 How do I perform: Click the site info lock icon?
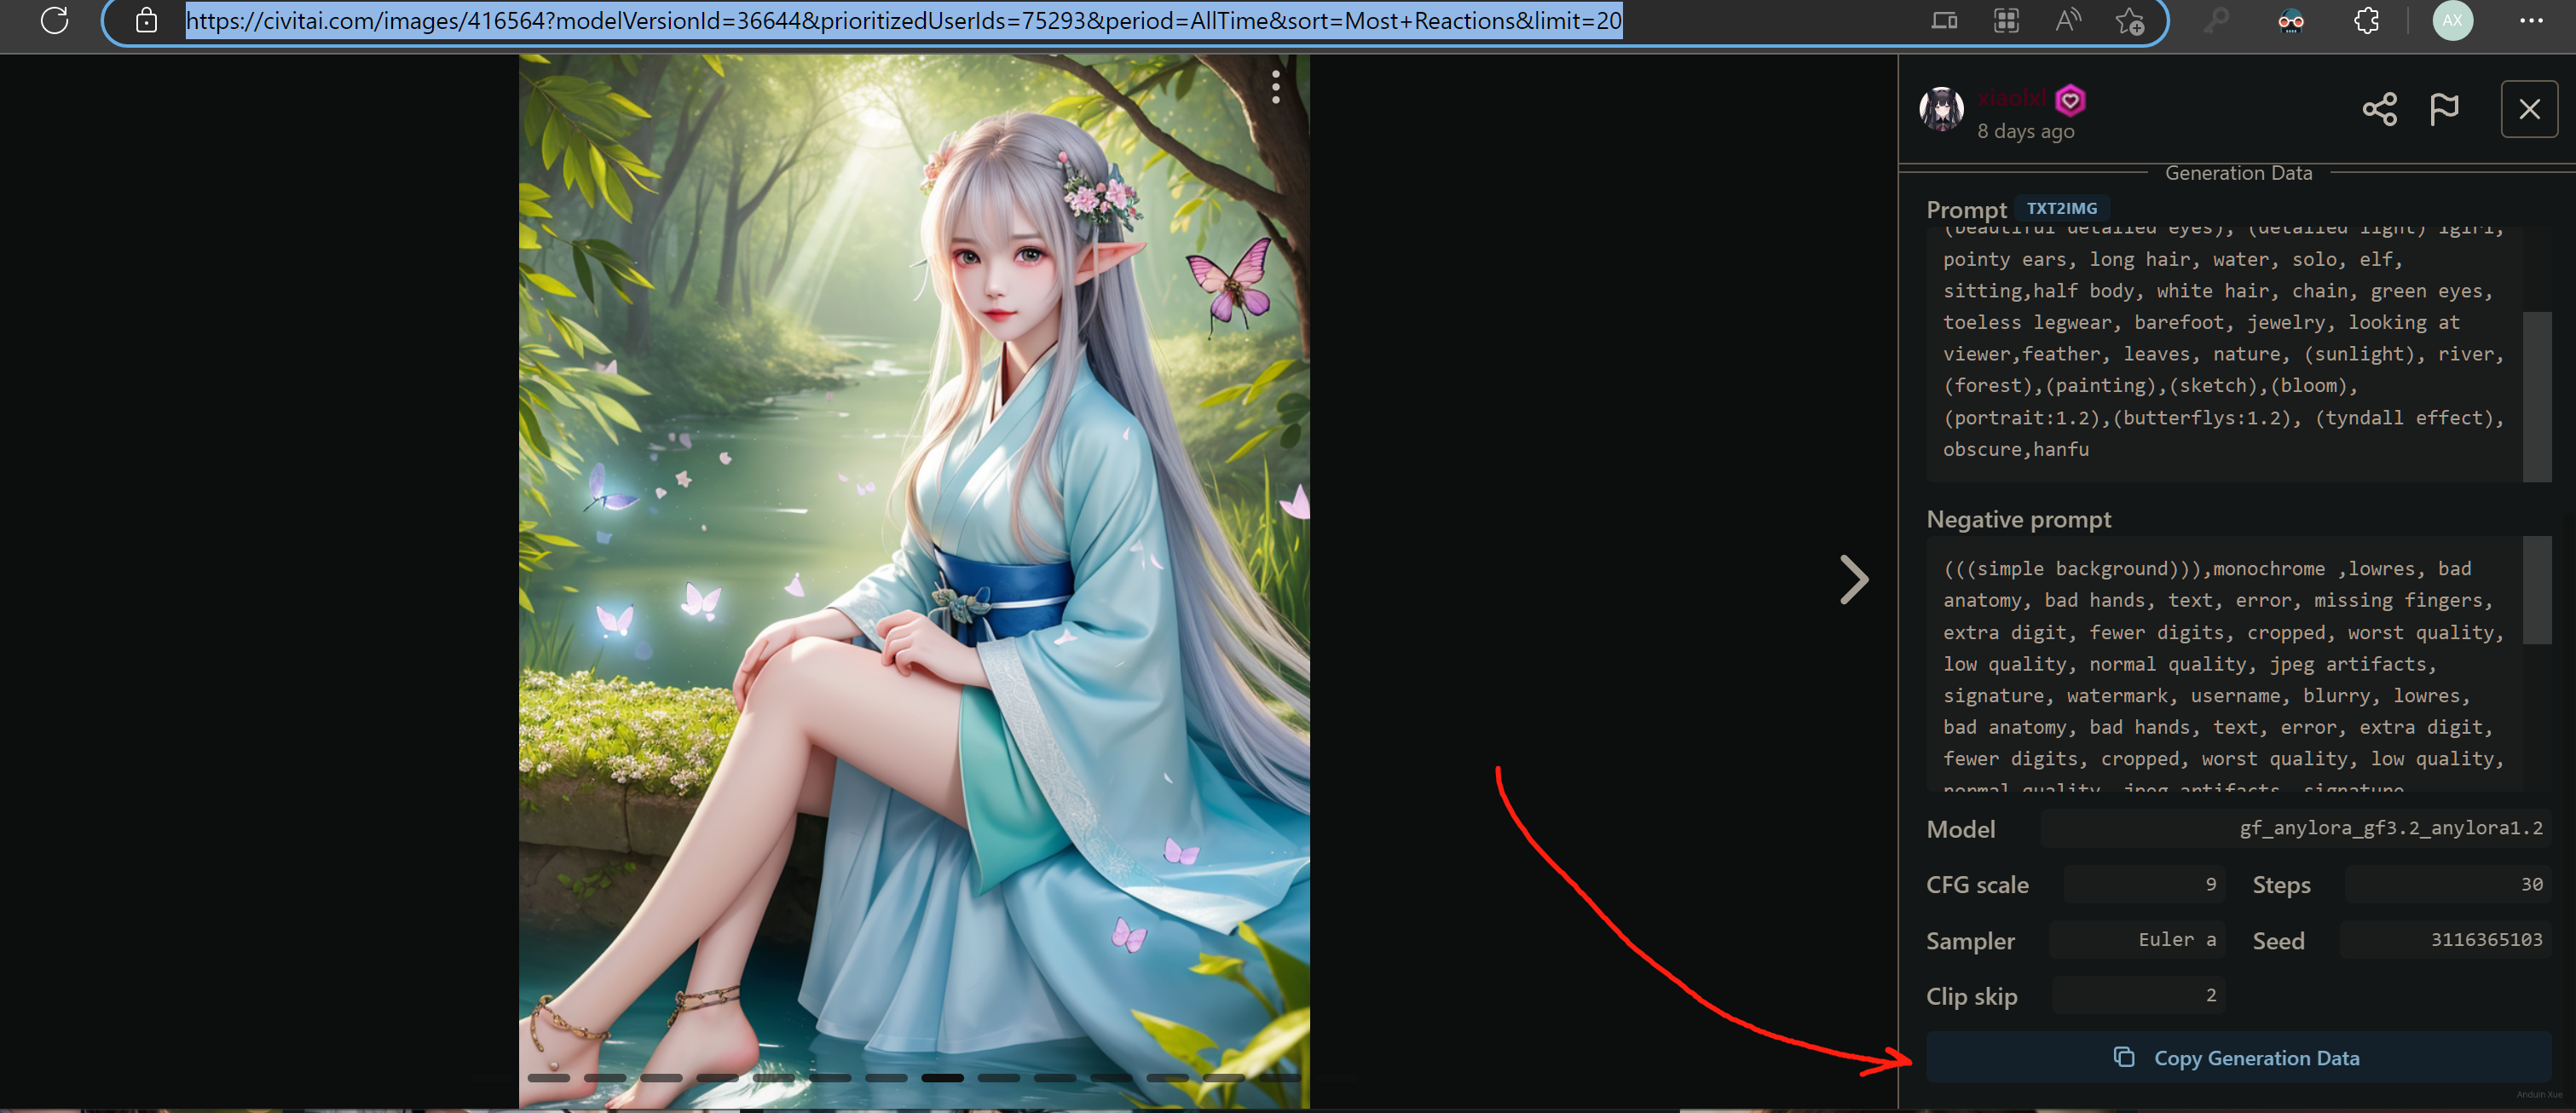tap(146, 20)
